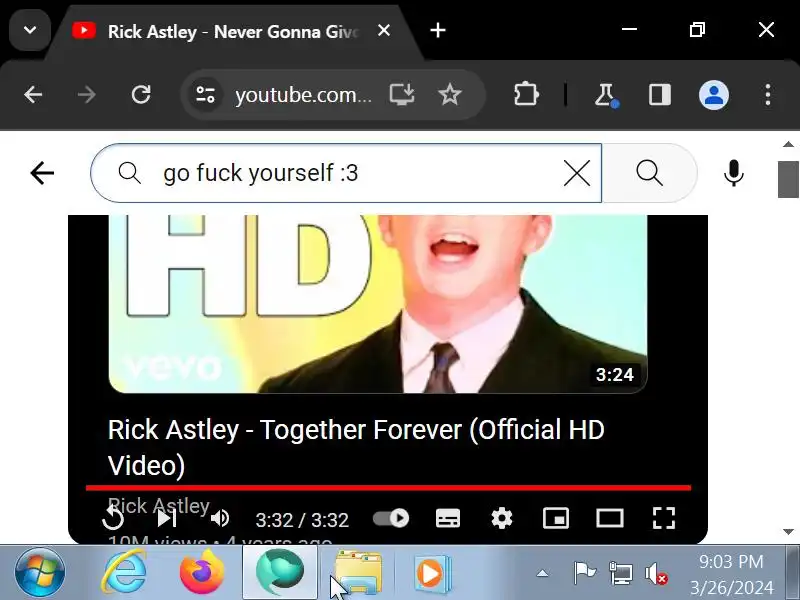The height and width of the screenshot is (600, 800).
Task: Skip to the next video
Action: [166, 519]
